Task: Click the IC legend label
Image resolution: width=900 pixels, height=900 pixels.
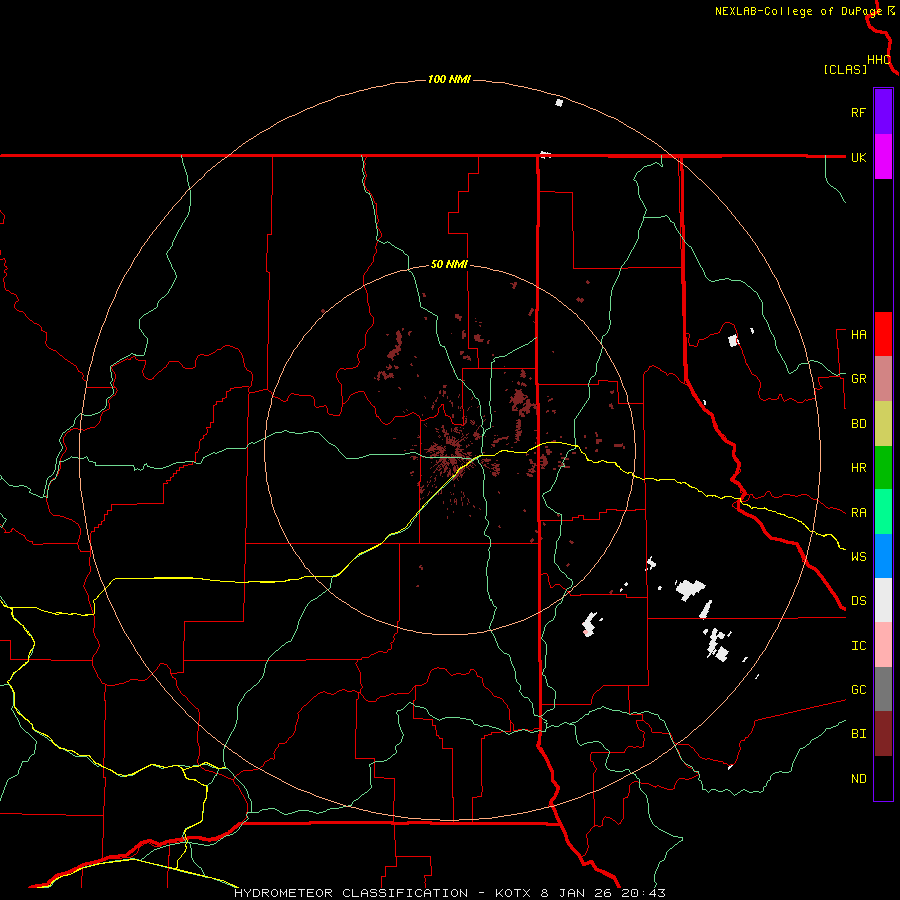Action: point(858,646)
